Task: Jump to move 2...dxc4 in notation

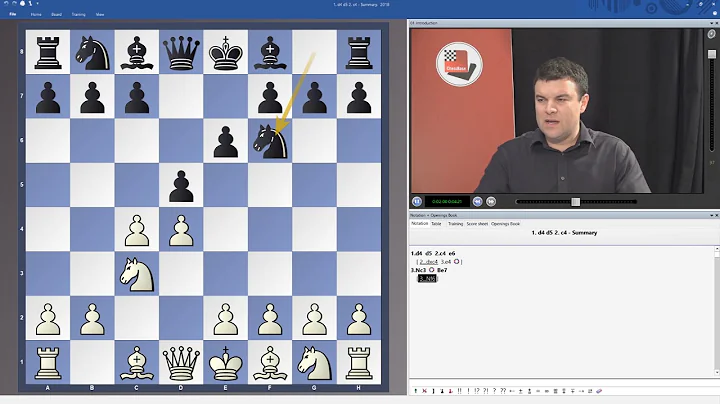Action: [428, 262]
